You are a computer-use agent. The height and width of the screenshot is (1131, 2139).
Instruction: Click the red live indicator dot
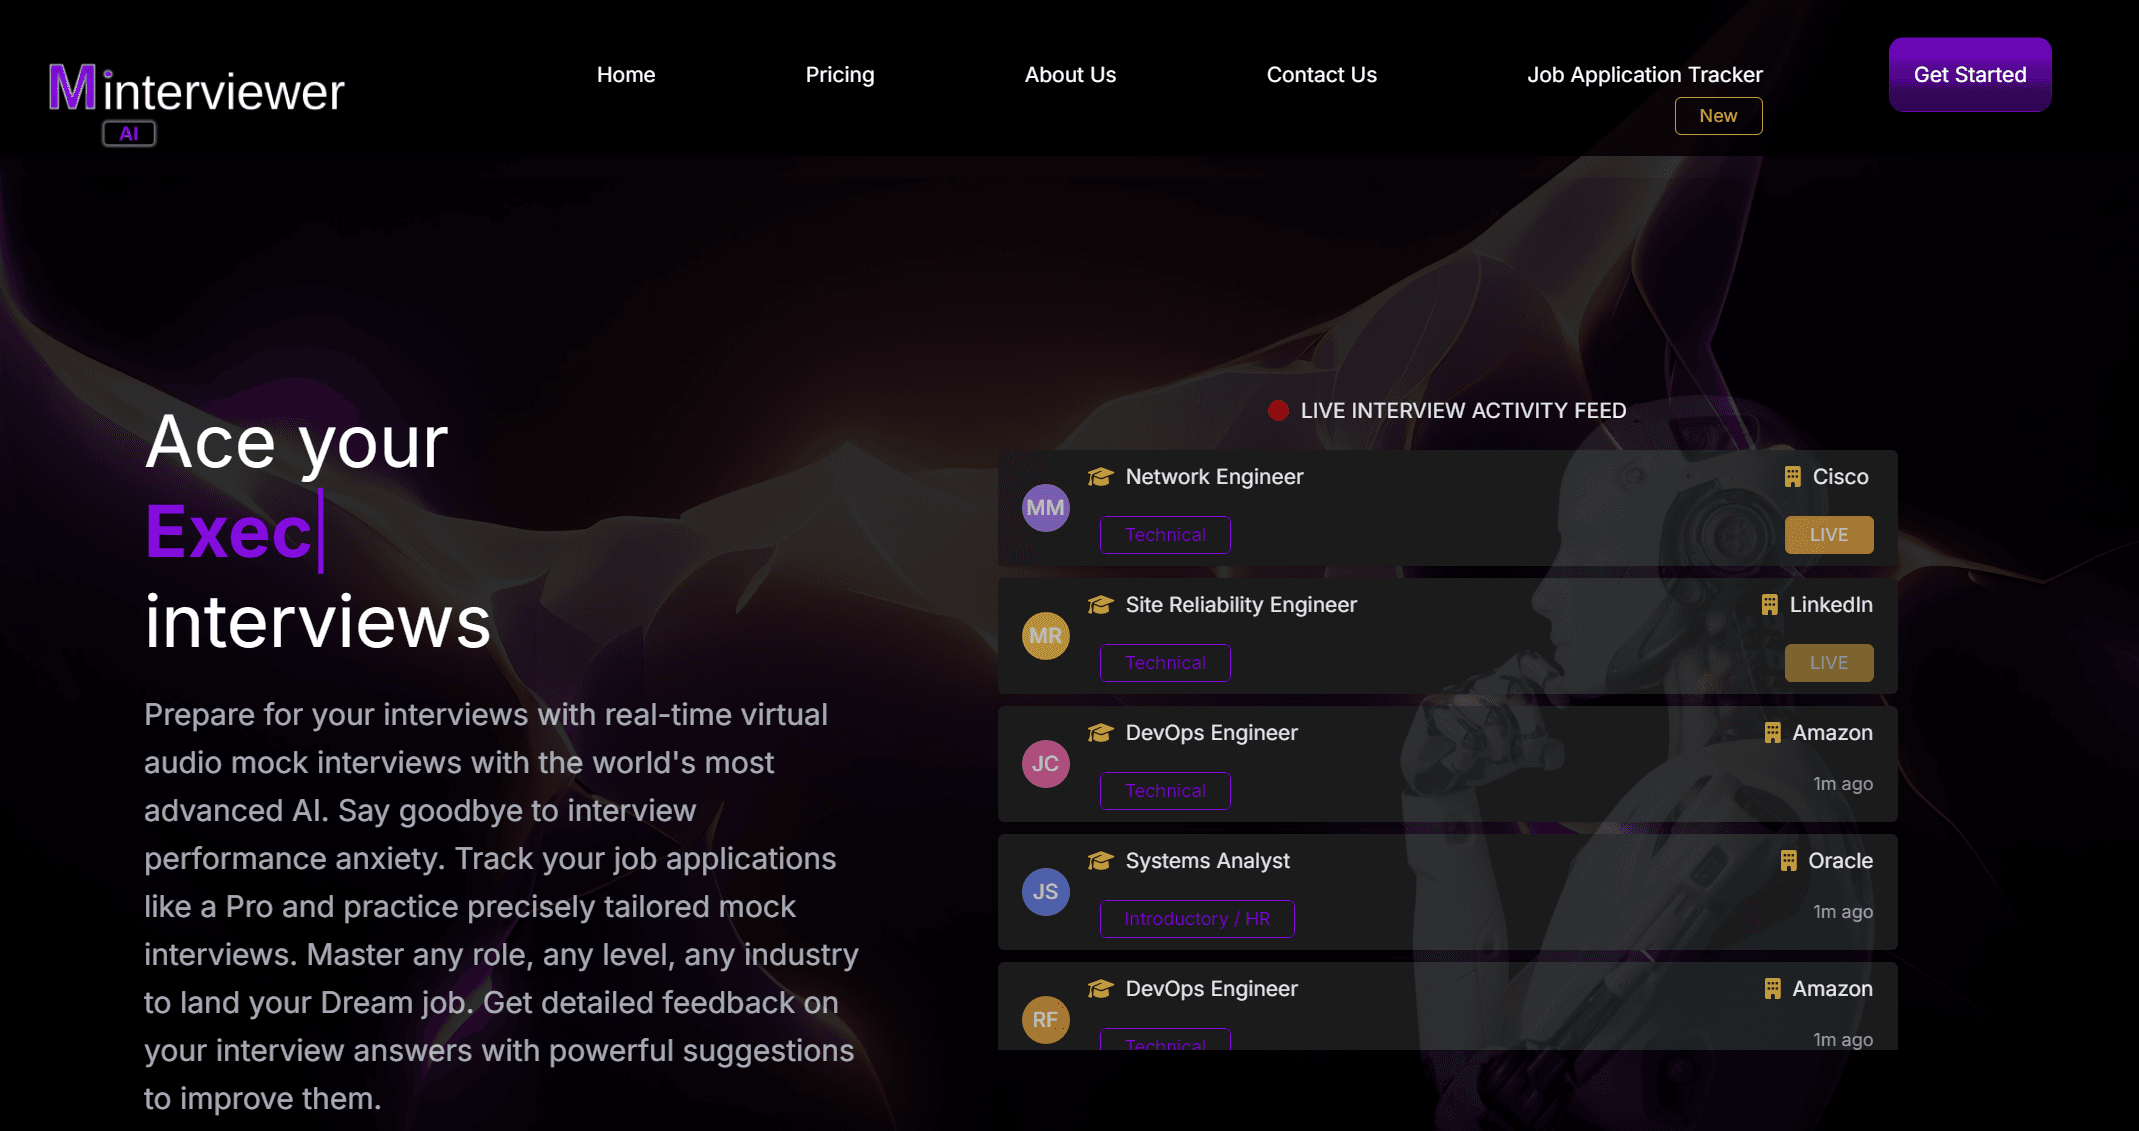tap(1278, 410)
